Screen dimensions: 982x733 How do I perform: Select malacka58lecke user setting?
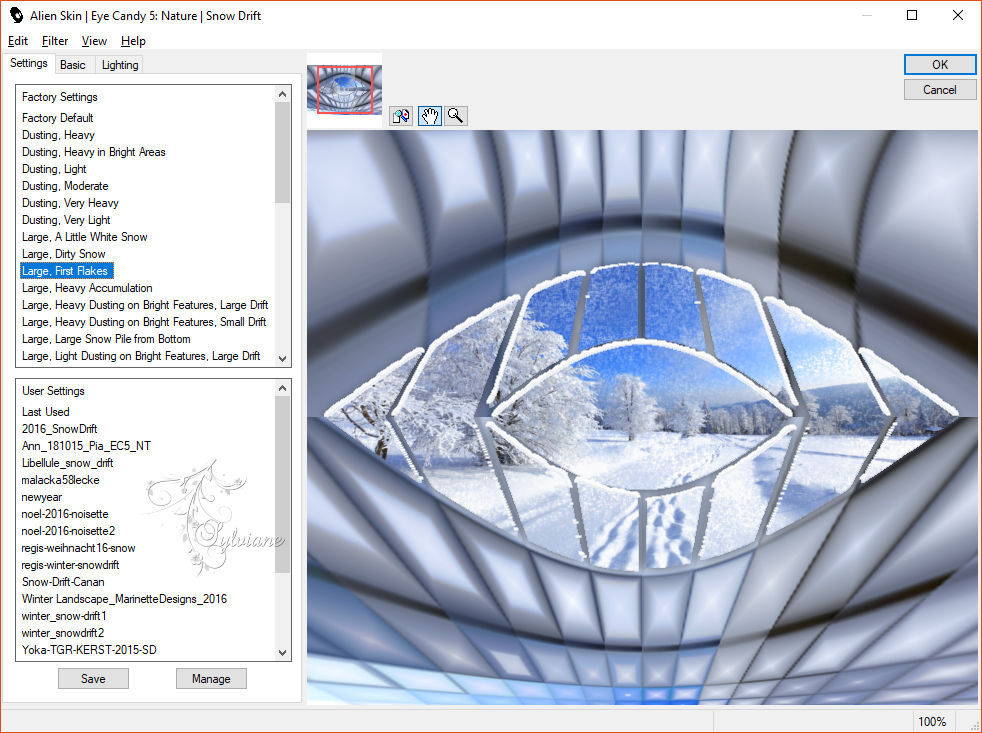click(x=60, y=480)
